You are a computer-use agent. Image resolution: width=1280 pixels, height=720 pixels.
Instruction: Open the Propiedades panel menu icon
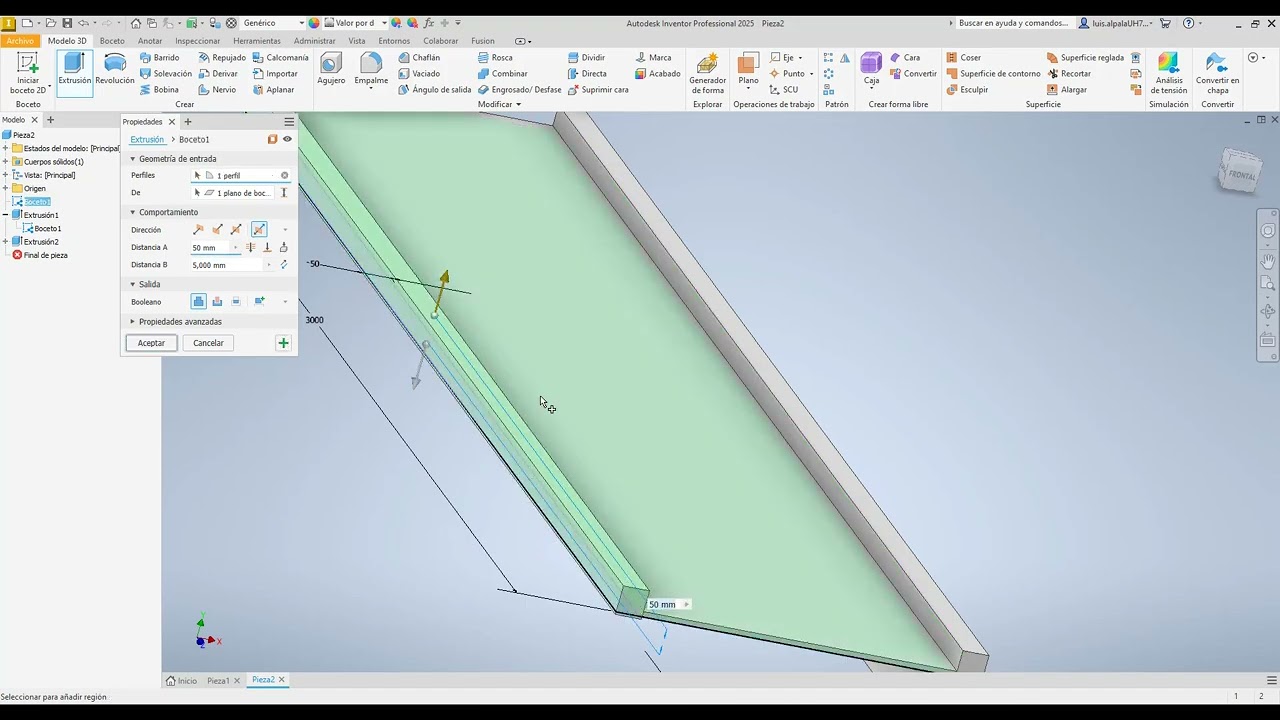(289, 122)
